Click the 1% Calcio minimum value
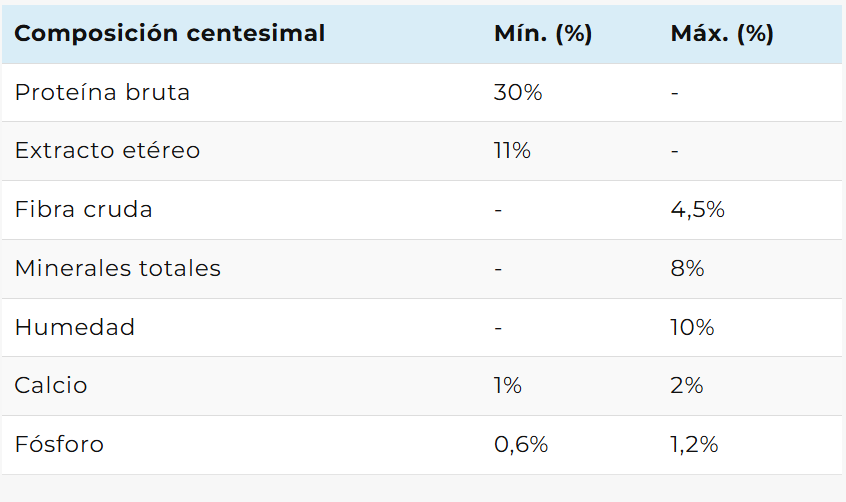Screen dimensions: 846x502 (x=507, y=386)
